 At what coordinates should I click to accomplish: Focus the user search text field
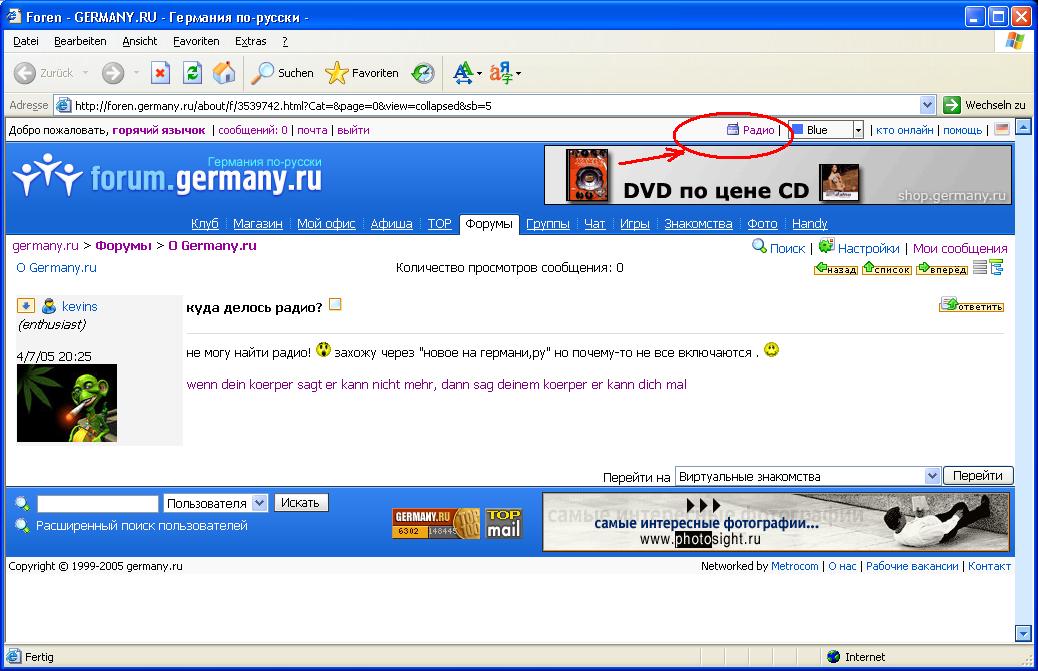[x=98, y=503]
